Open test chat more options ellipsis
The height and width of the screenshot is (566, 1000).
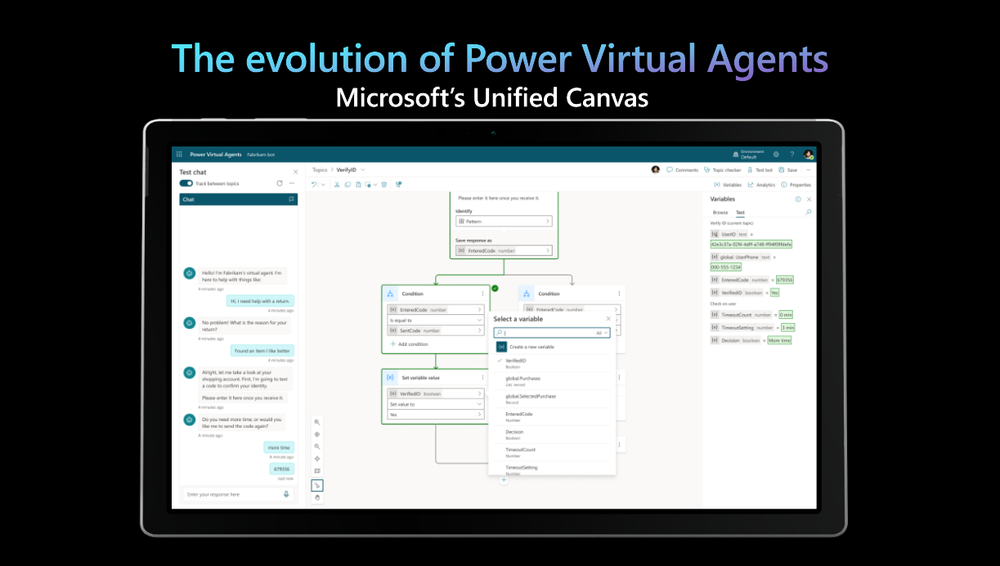click(x=291, y=183)
